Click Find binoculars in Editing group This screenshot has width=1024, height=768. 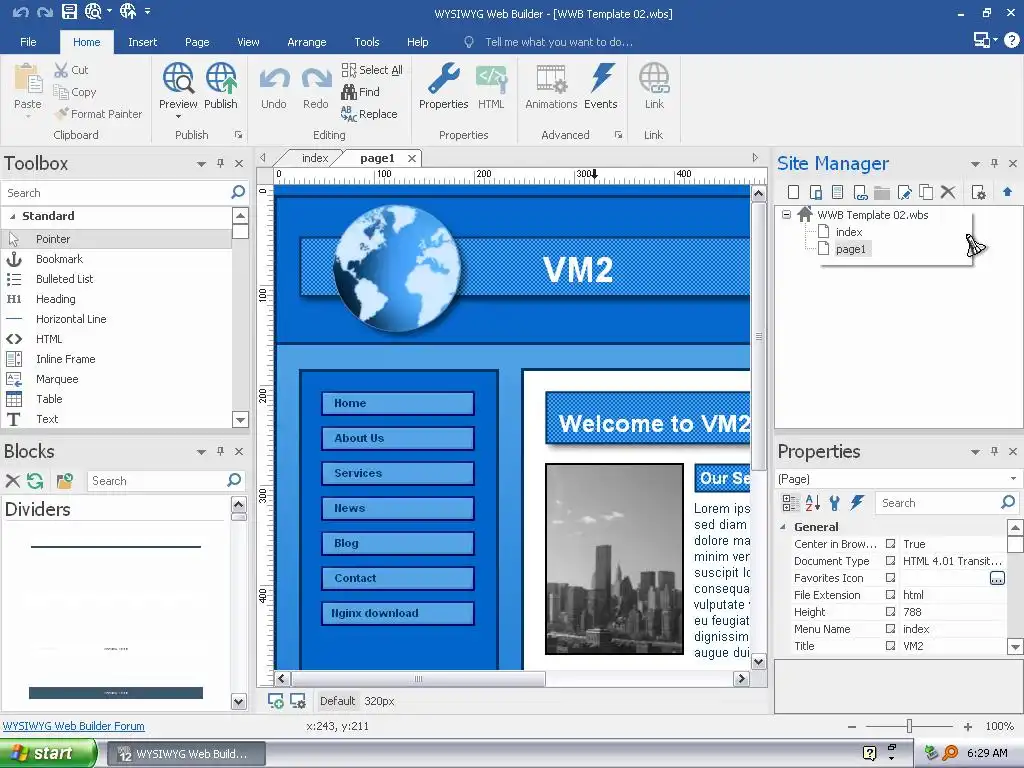[360, 92]
